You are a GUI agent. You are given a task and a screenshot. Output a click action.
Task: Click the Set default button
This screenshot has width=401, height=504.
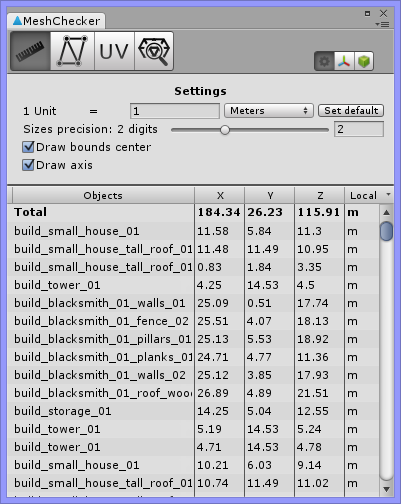[x=351, y=111]
